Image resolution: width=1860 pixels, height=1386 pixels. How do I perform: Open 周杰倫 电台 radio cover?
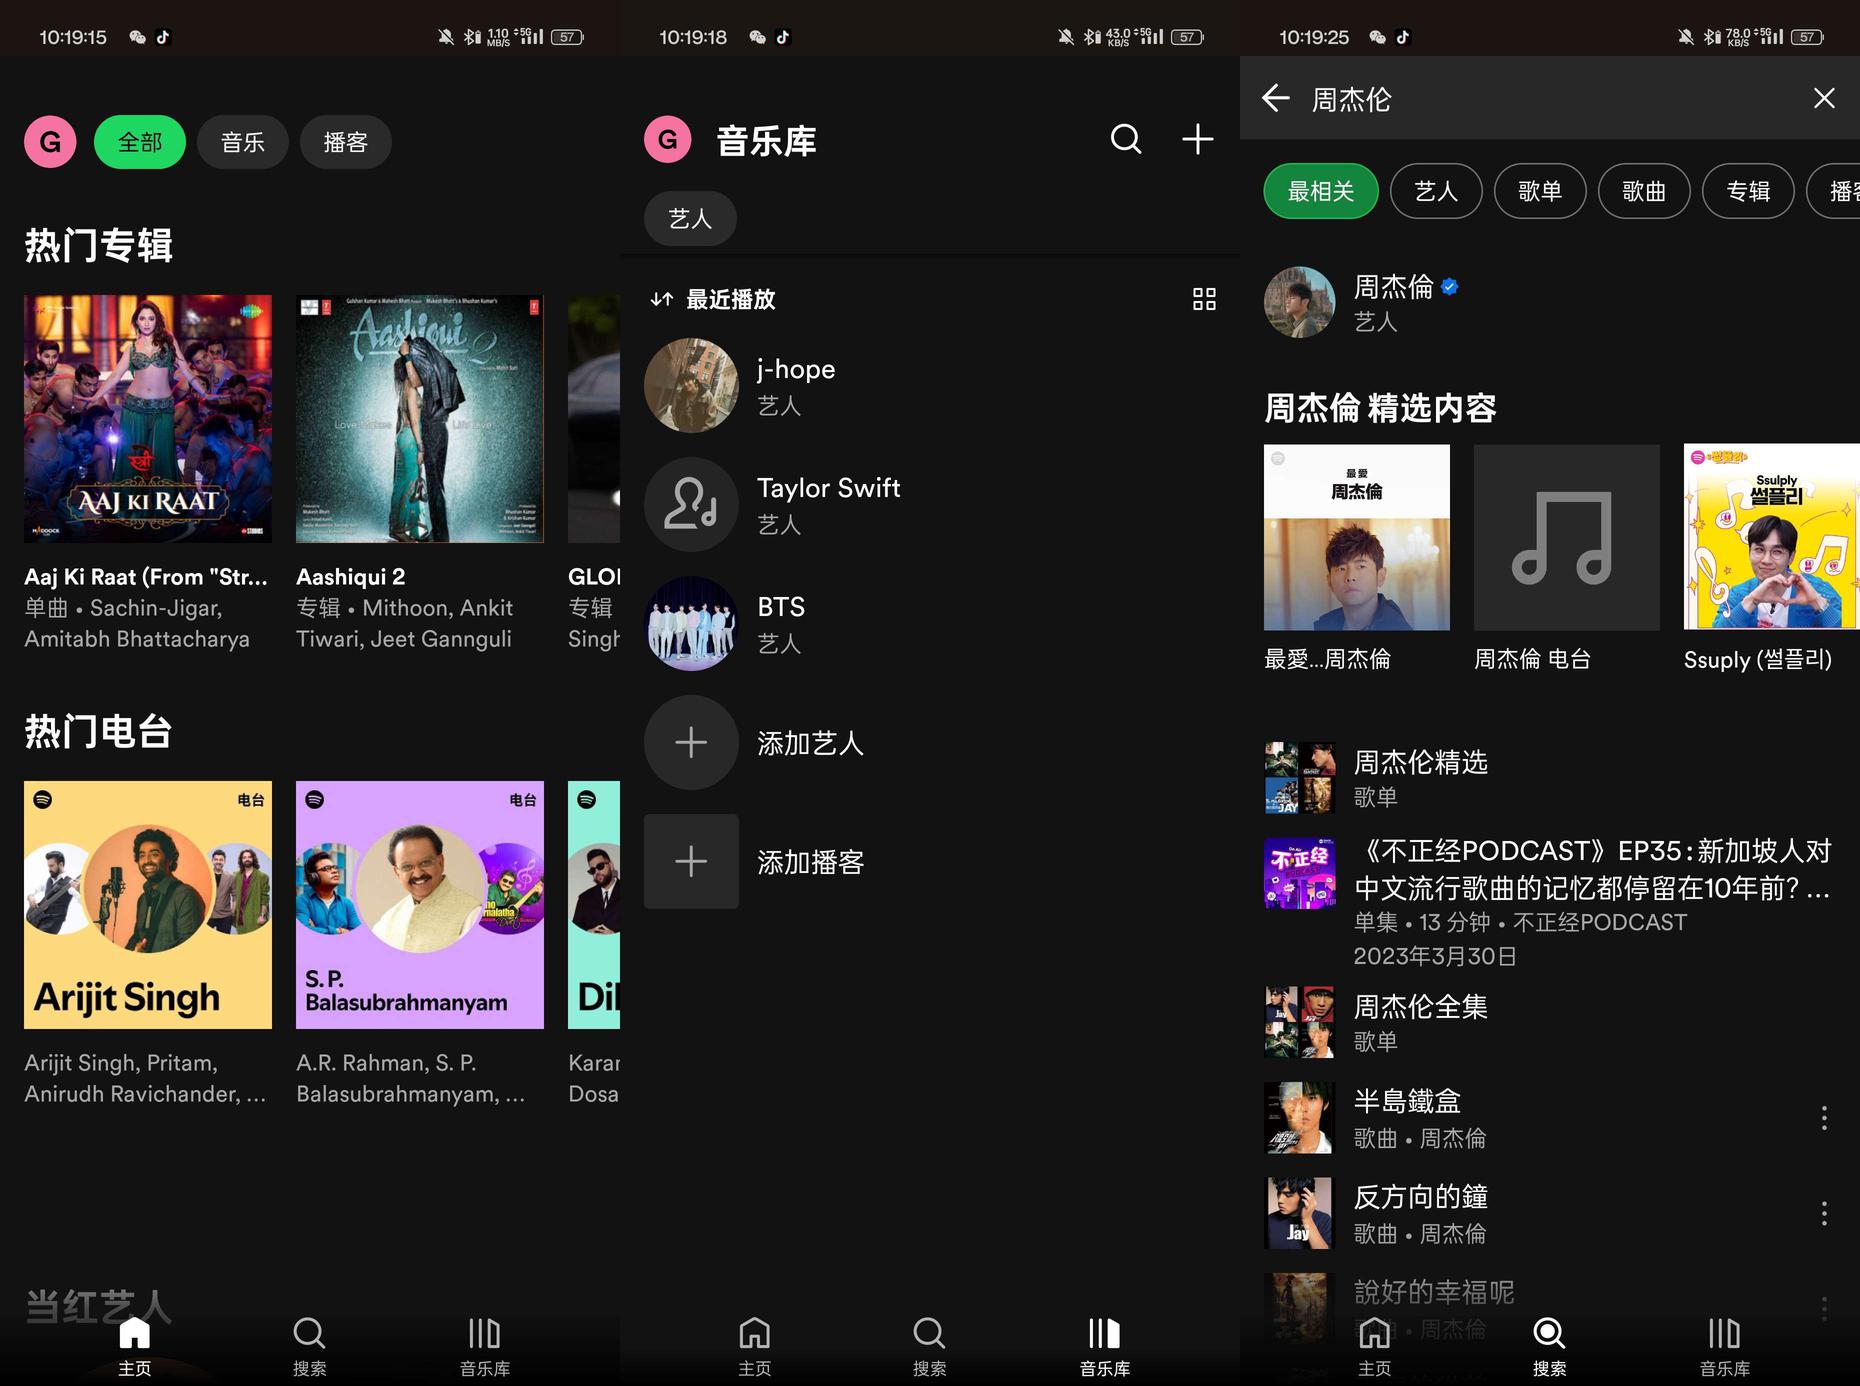tap(1567, 538)
